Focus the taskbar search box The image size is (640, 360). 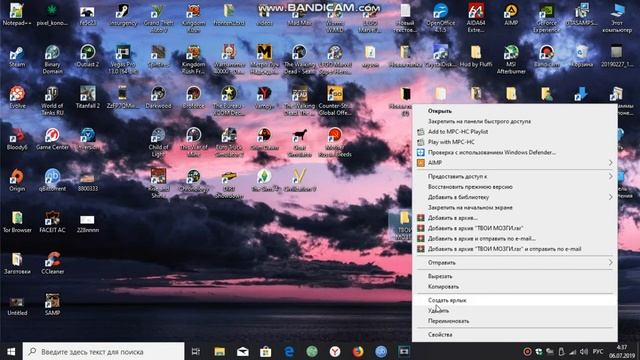103,351
